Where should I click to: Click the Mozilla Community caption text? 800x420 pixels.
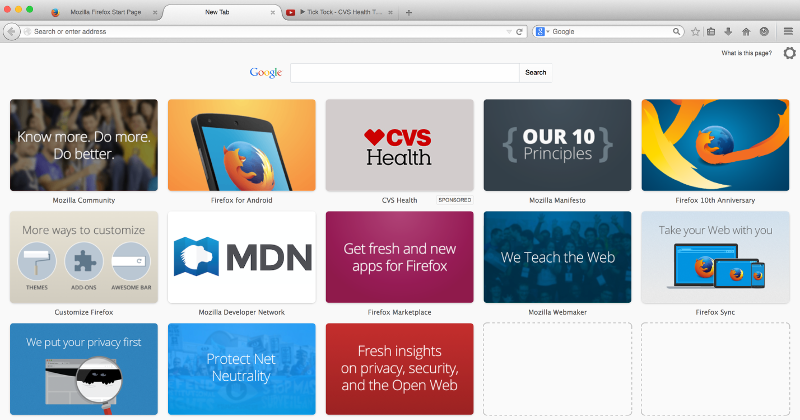pyautogui.click(x=84, y=201)
